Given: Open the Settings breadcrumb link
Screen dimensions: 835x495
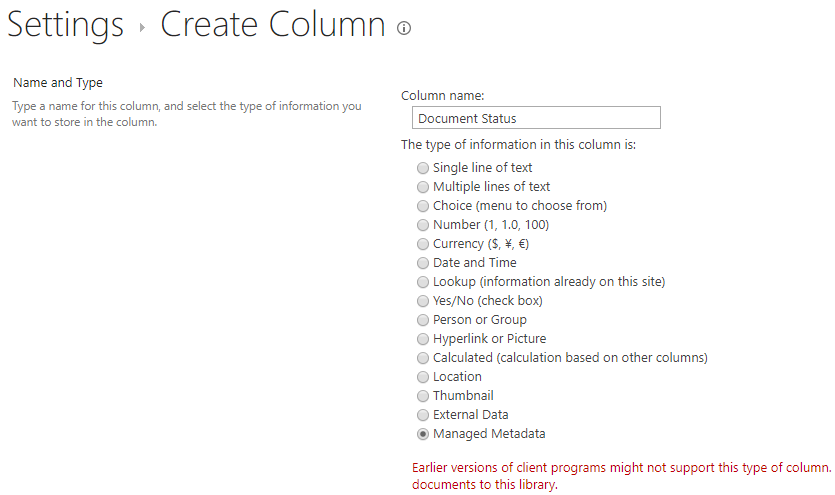Looking at the screenshot, I should (x=65, y=25).
